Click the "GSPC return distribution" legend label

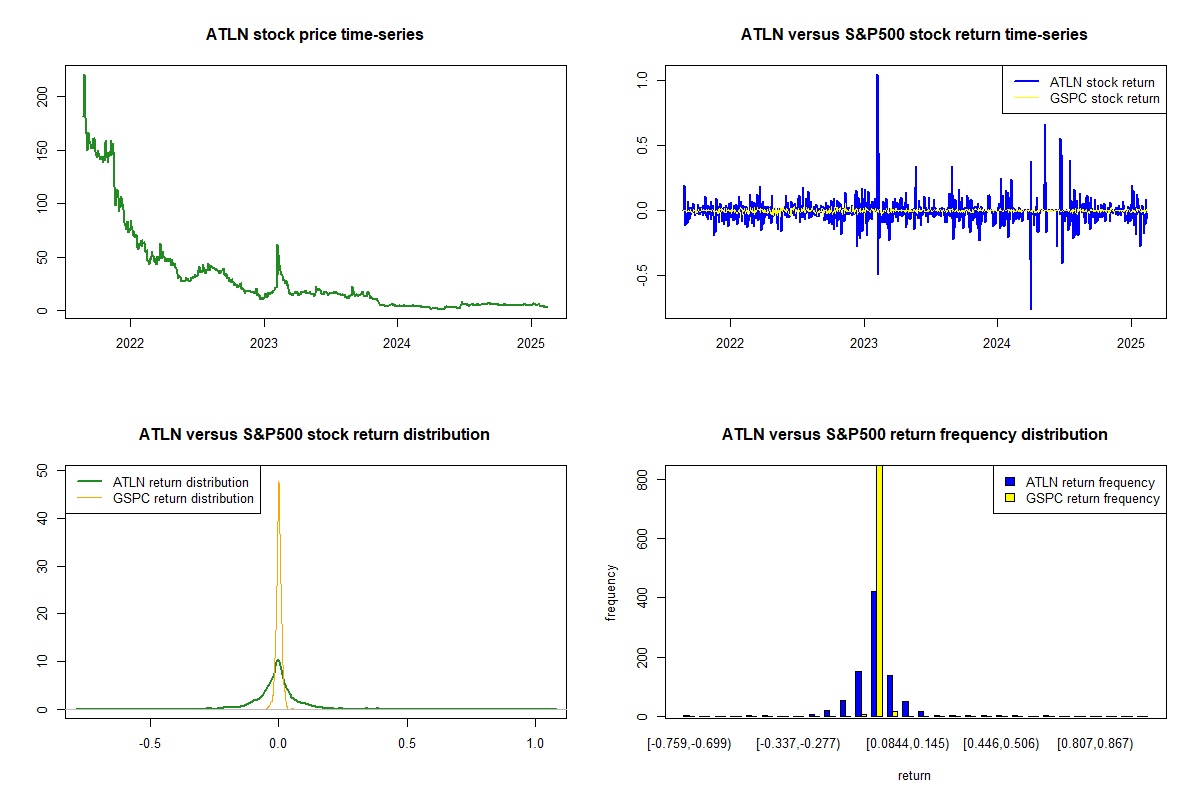pos(183,499)
